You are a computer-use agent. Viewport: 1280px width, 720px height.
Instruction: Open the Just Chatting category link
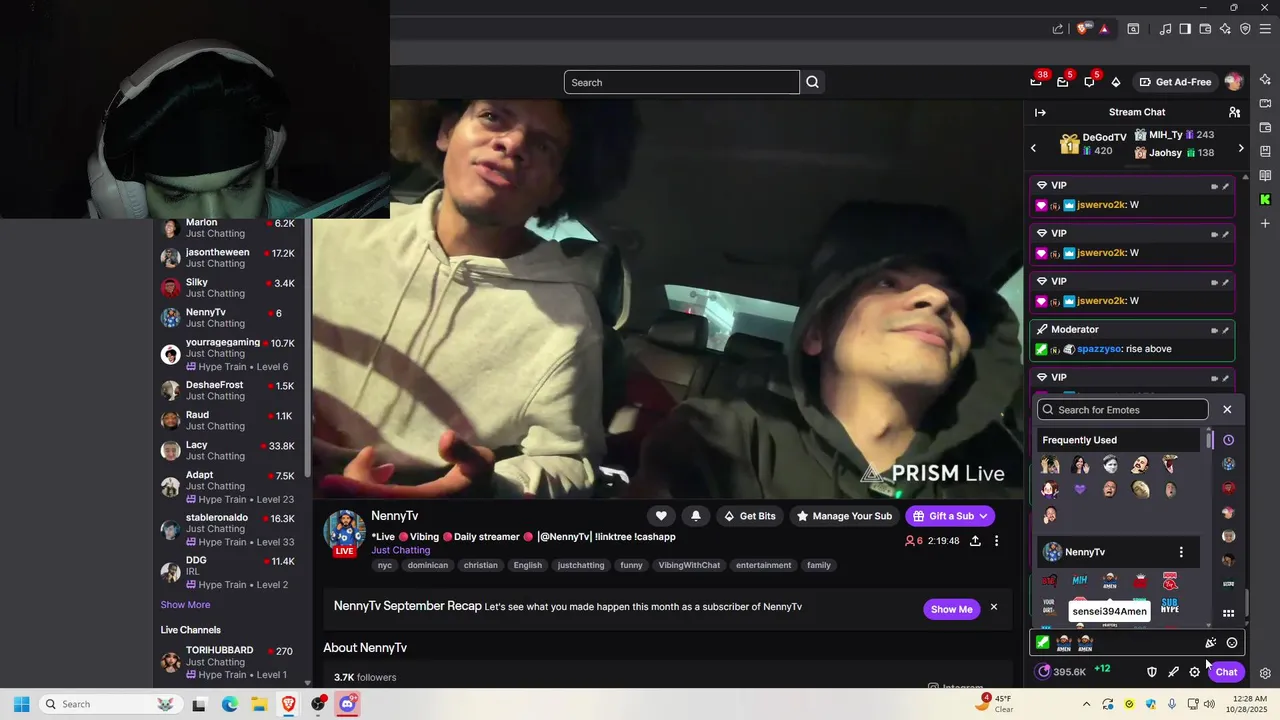tap(401, 550)
